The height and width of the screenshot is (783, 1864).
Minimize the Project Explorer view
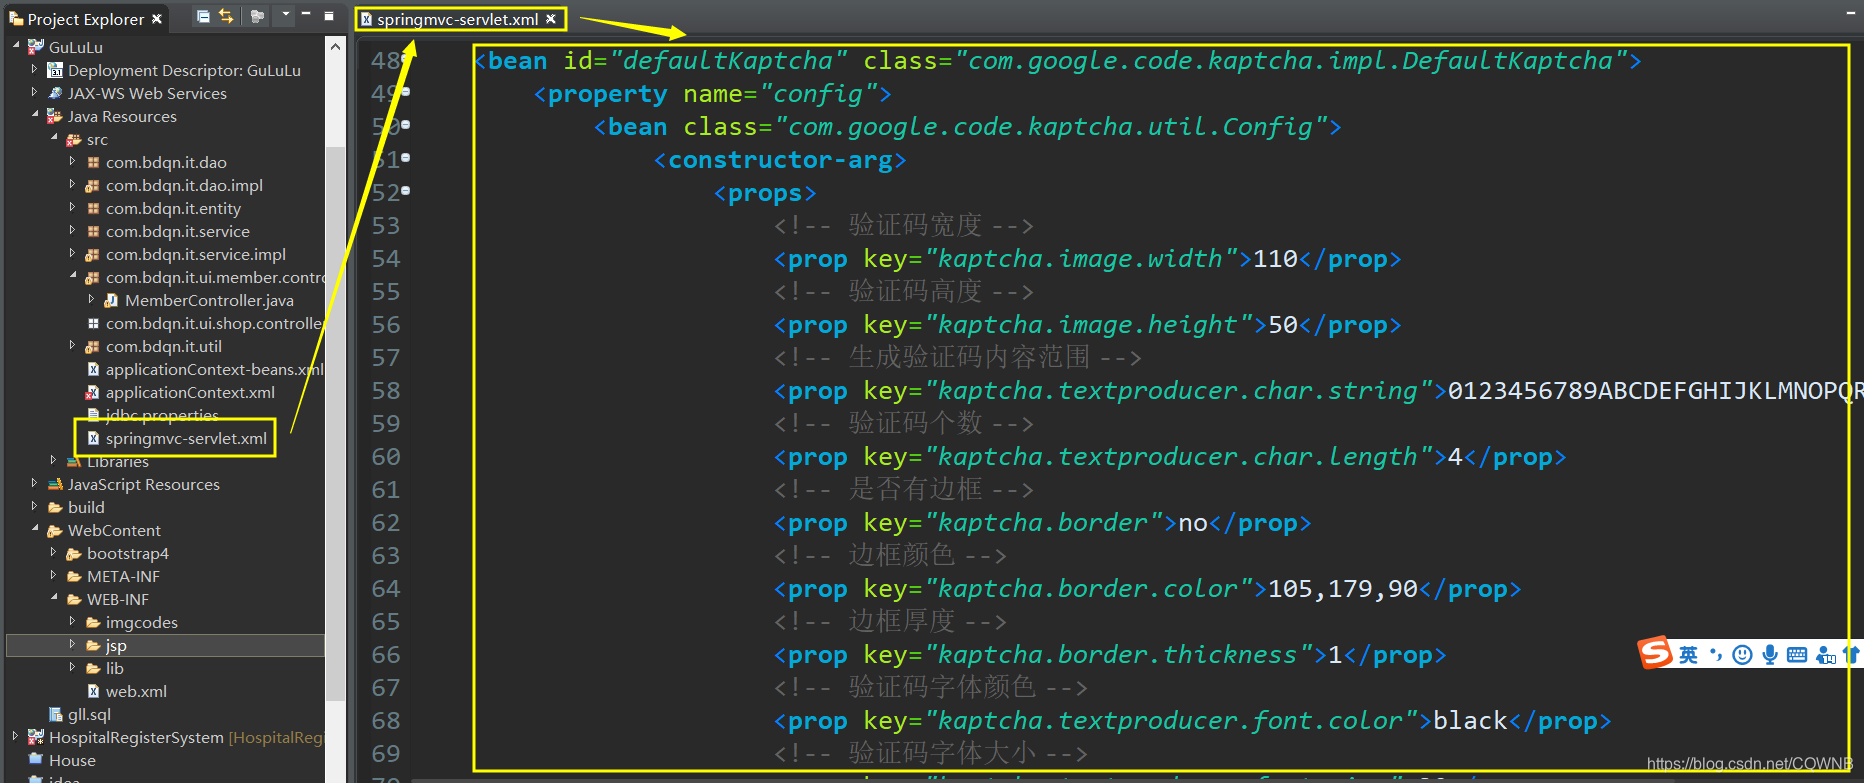pyautogui.click(x=306, y=14)
